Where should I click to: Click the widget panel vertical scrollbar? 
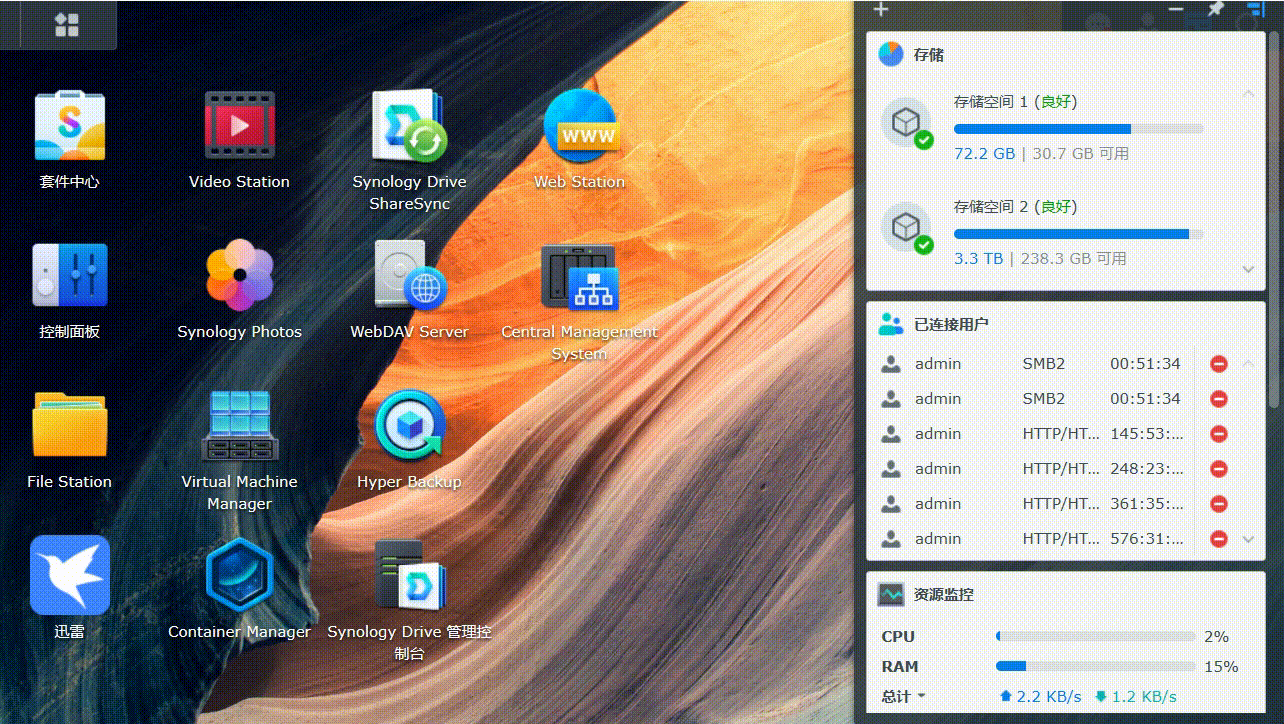(x=1275, y=220)
